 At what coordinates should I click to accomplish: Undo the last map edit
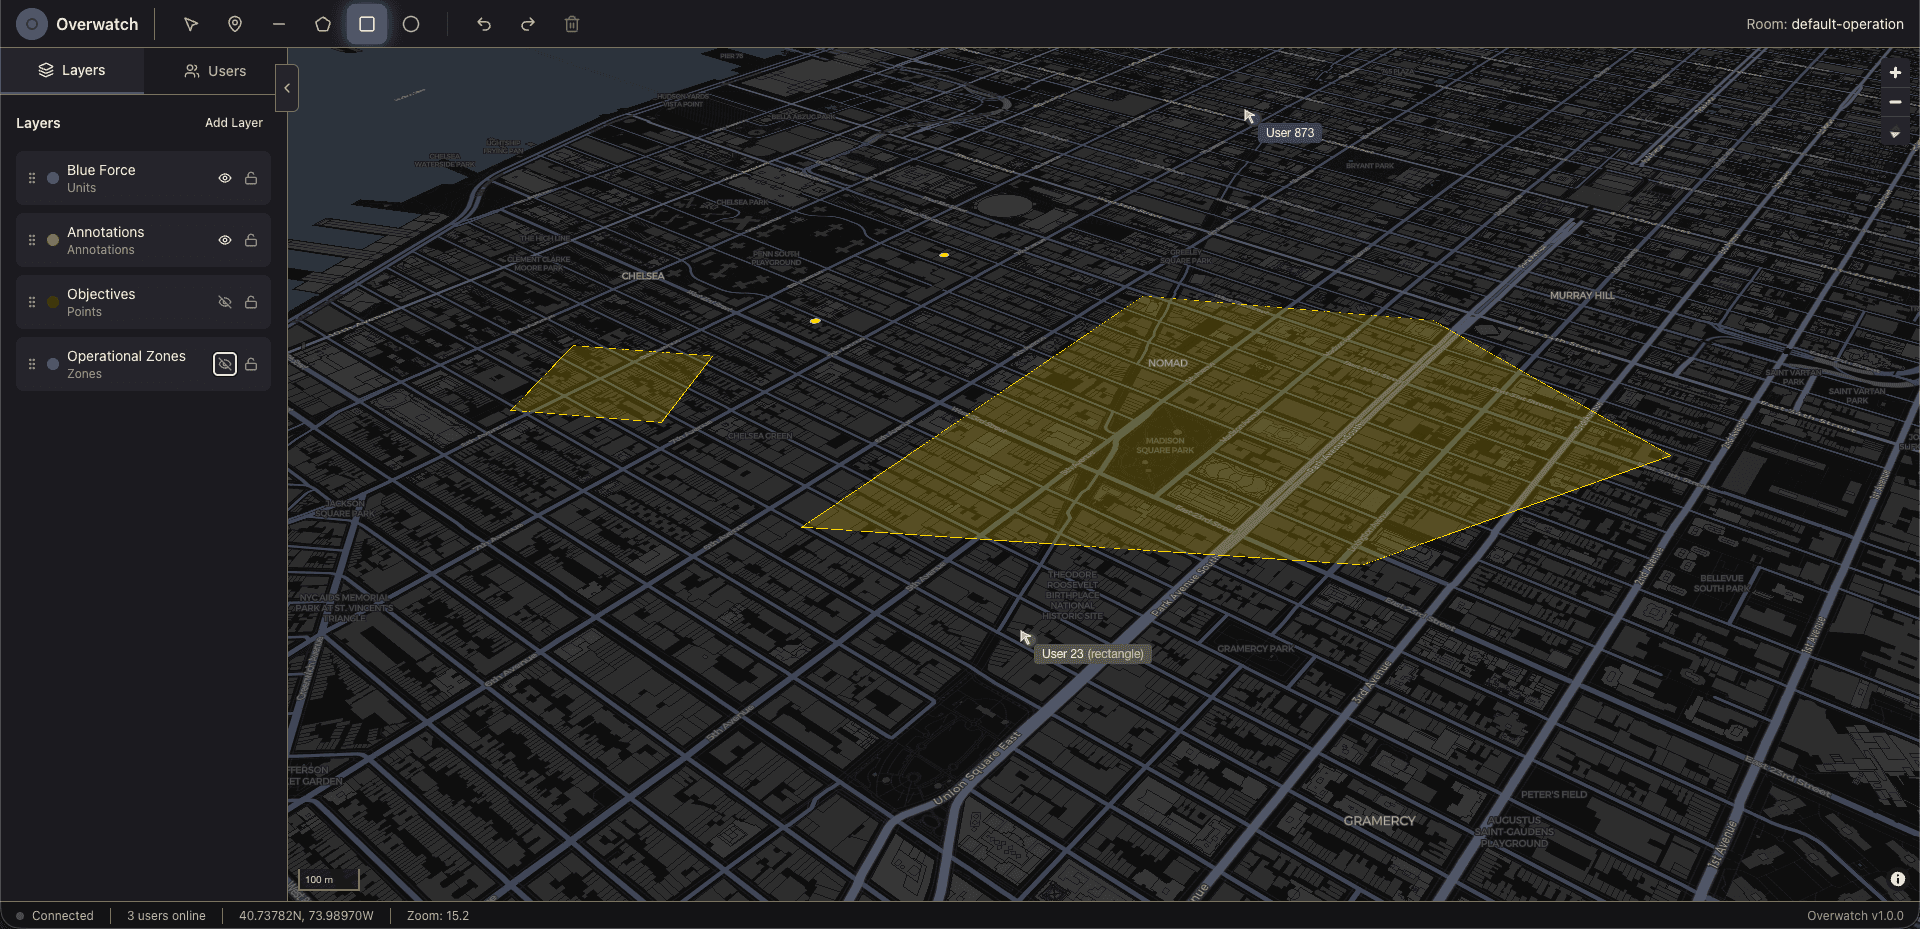483,24
